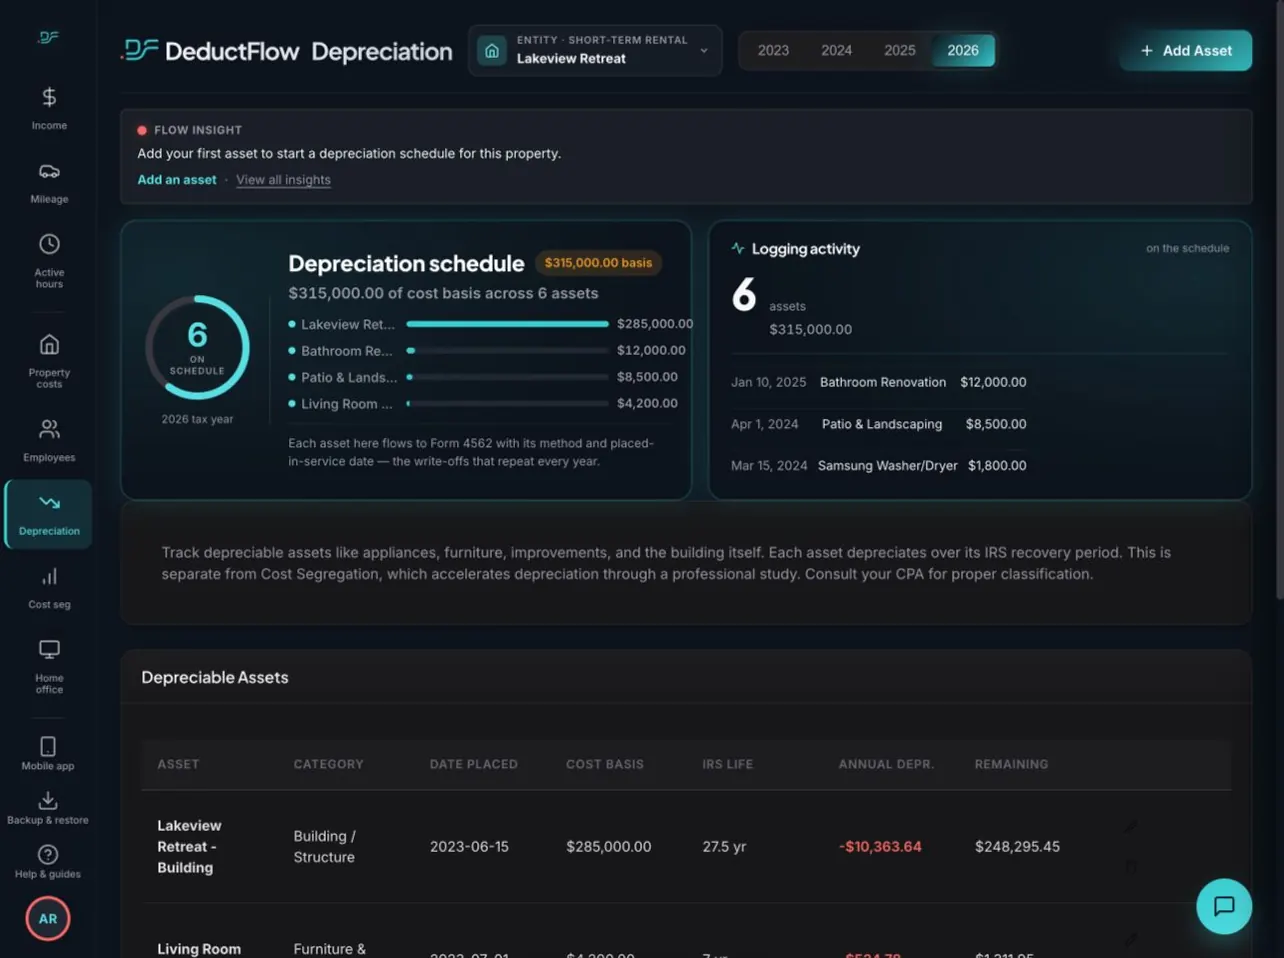Image resolution: width=1284 pixels, height=958 pixels.
Task: Delete the Lakeview Retreat - Building asset
Action: [x=1130, y=867]
